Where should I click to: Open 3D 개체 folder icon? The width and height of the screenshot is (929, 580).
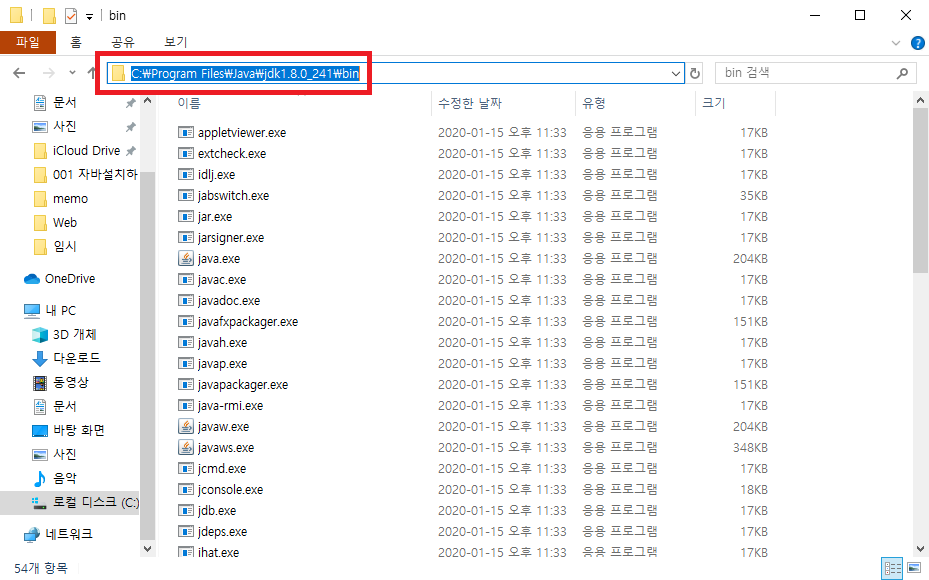click(40, 335)
